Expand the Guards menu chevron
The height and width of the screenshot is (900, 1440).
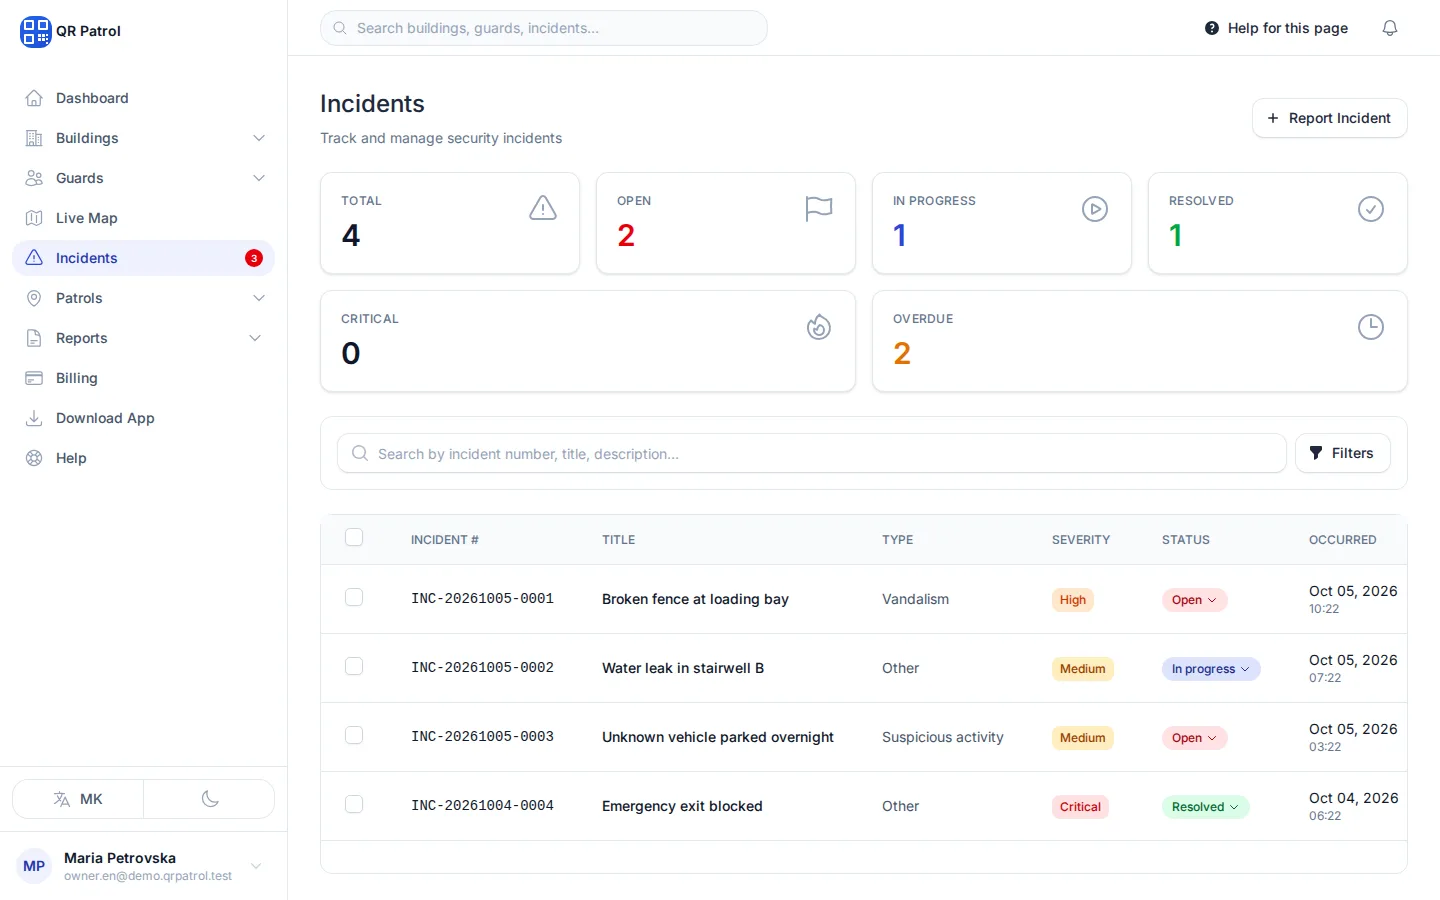point(259,178)
